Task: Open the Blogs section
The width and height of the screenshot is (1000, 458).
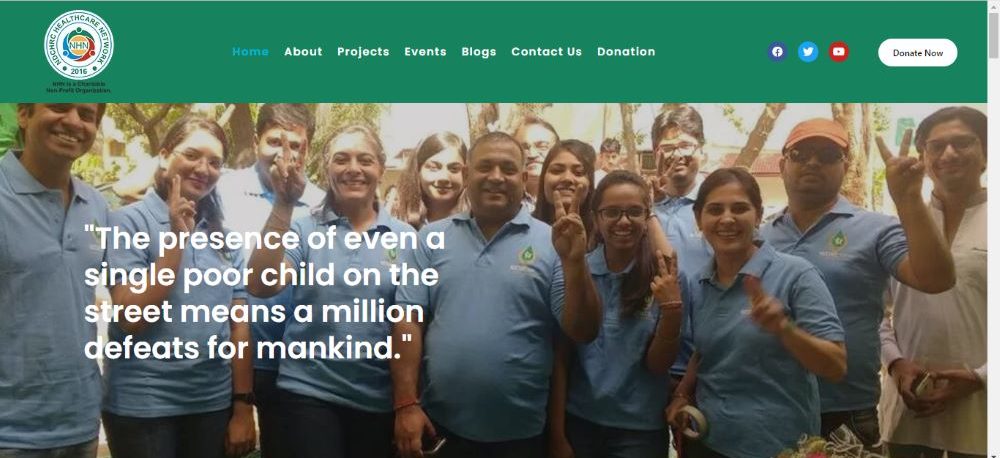Action: pos(478,52)
